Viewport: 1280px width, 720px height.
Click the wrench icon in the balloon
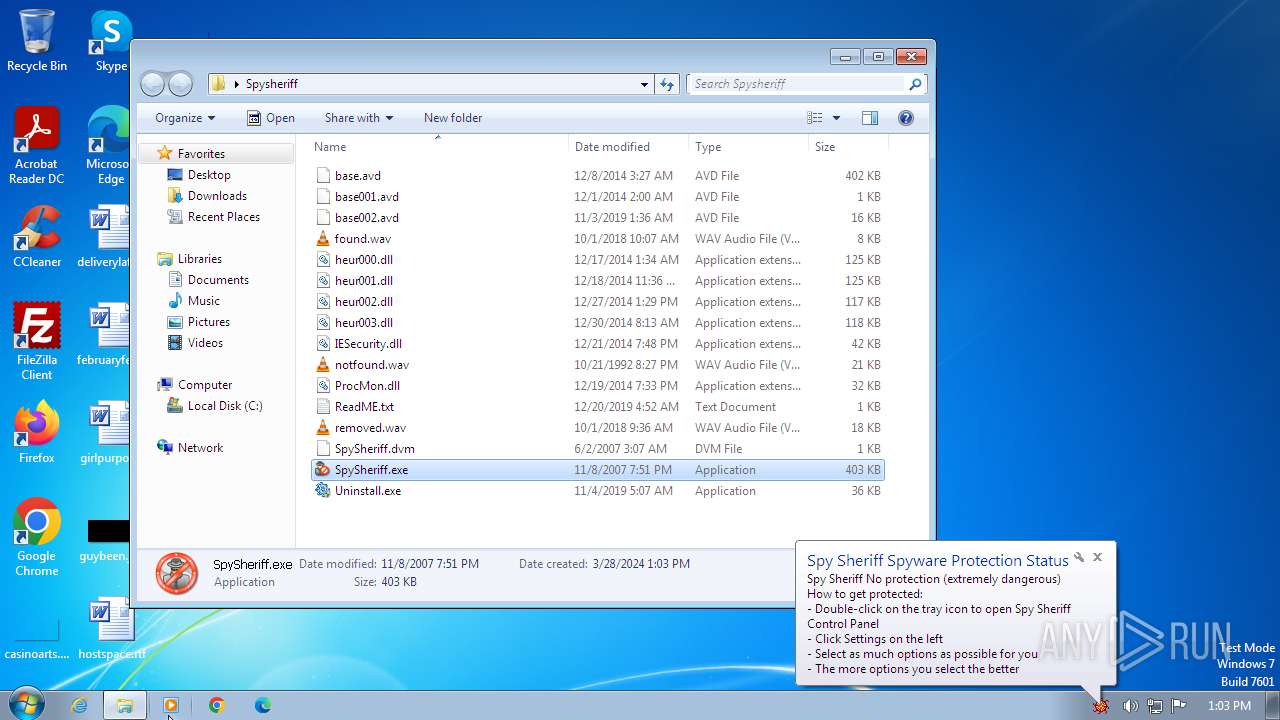(x=1079, y=557)
